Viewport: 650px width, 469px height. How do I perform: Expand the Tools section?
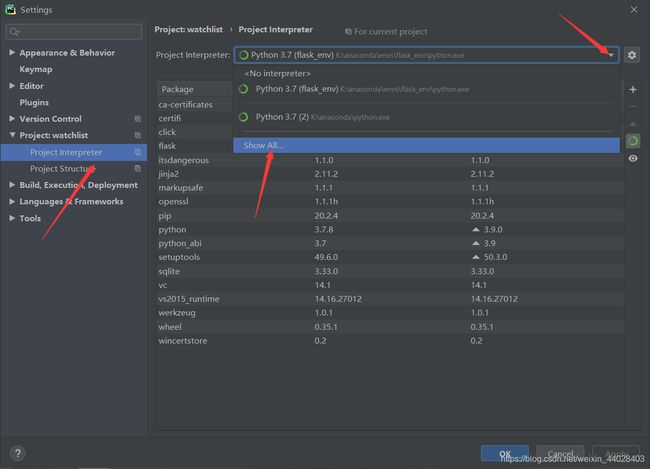(x=12, y=218)
